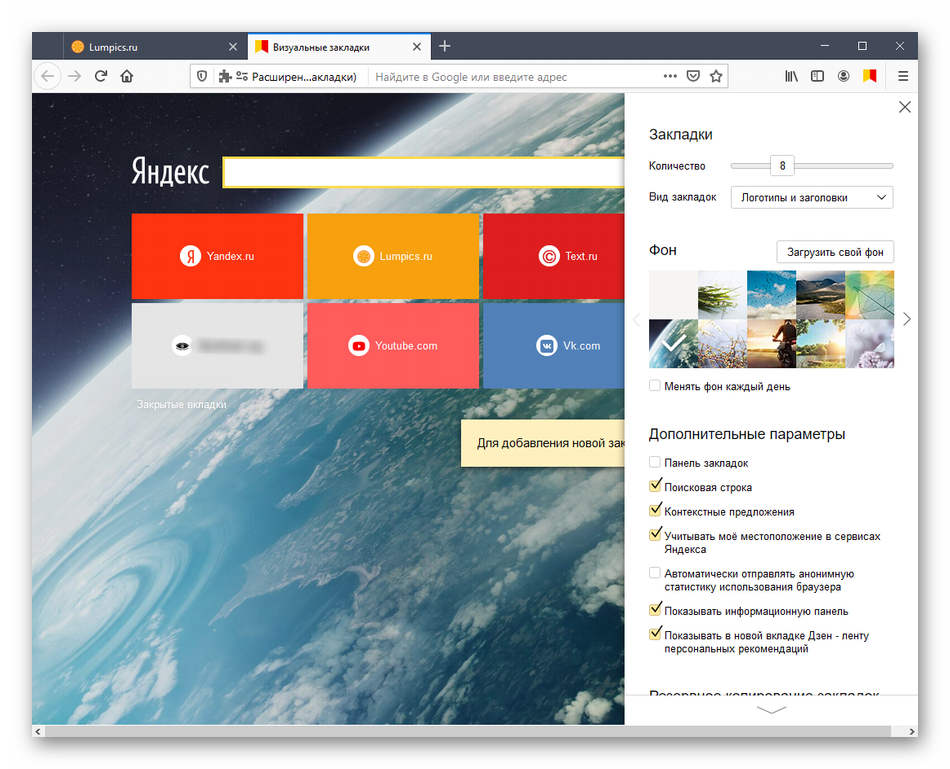Viewport: 950px width, 769px height.
Task: Toggle Учитывать моё местоположение checkbox
Action: pyautogui.click(x=654, y=534)
